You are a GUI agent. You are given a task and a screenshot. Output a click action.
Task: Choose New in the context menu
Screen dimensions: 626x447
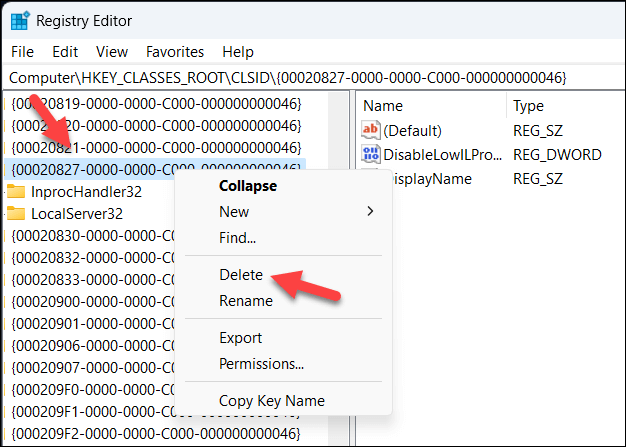click(234, 212)
